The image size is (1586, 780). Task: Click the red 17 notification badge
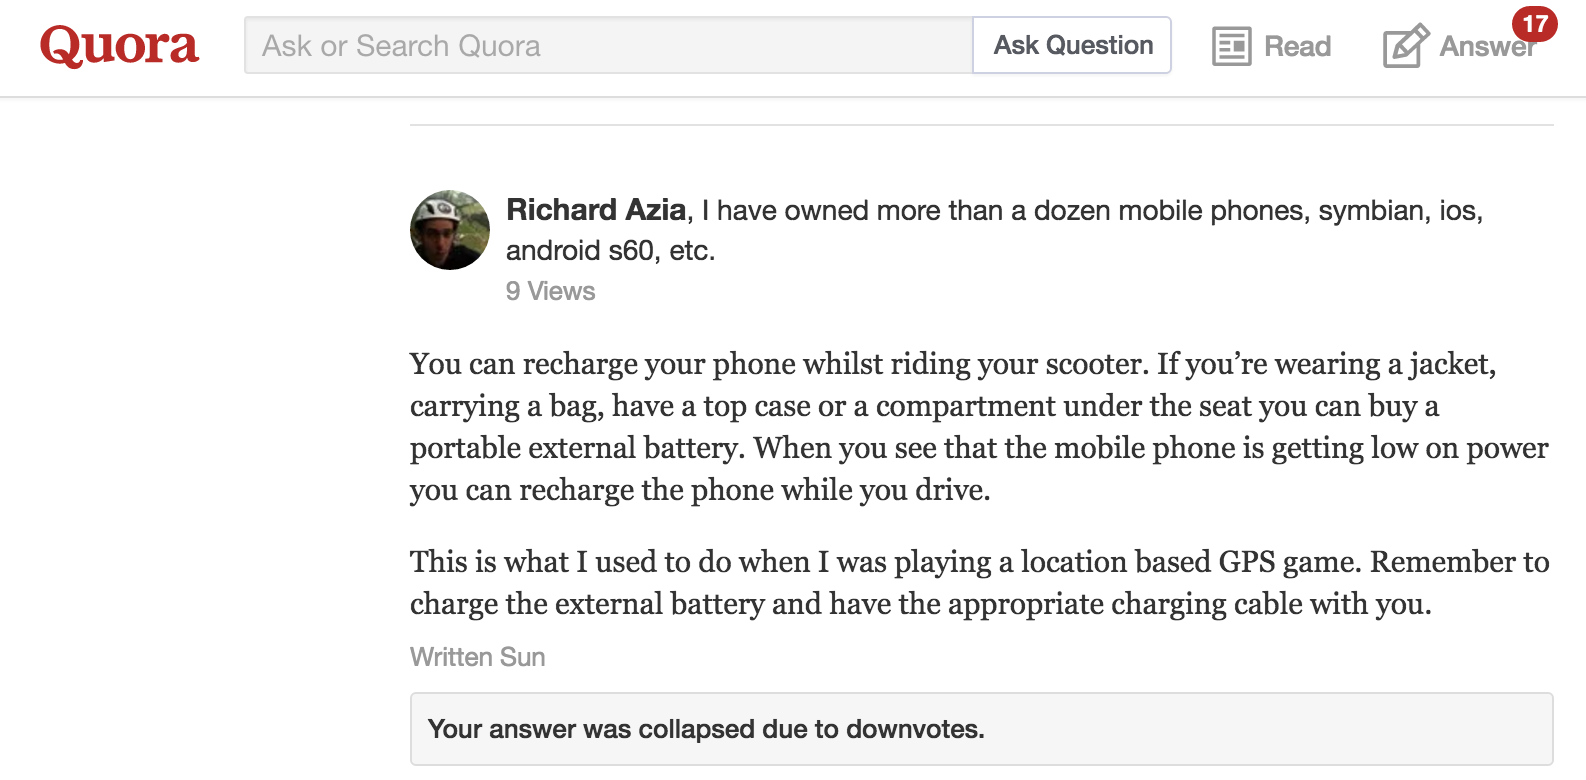(1534, 24)
